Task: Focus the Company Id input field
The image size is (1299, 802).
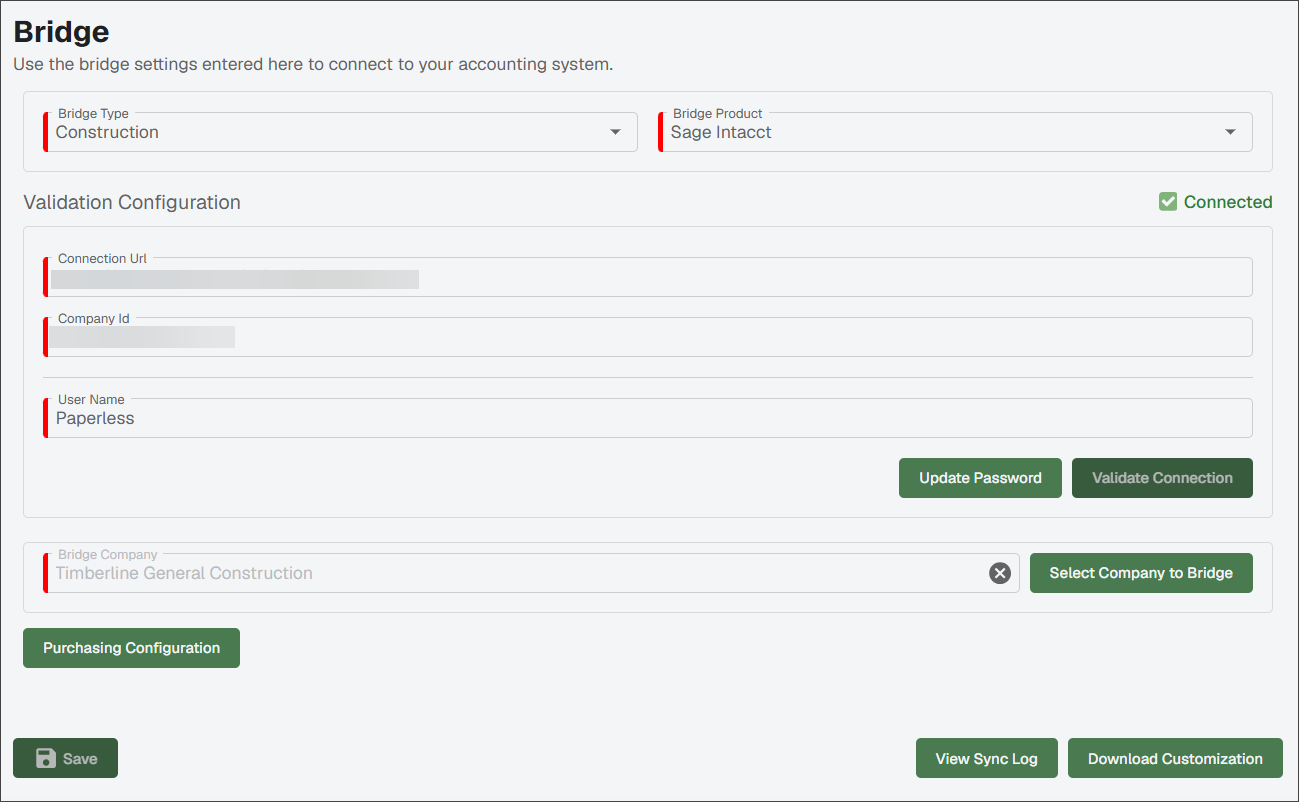Action: [x=648, y=337]
